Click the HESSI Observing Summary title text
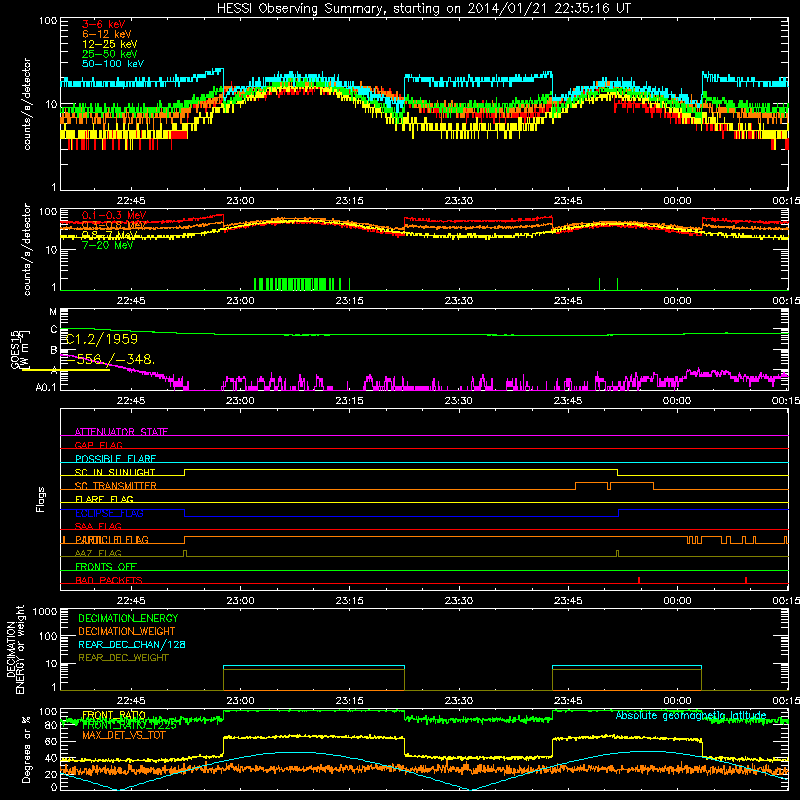 pyautogui.click(x=423, y=9)
